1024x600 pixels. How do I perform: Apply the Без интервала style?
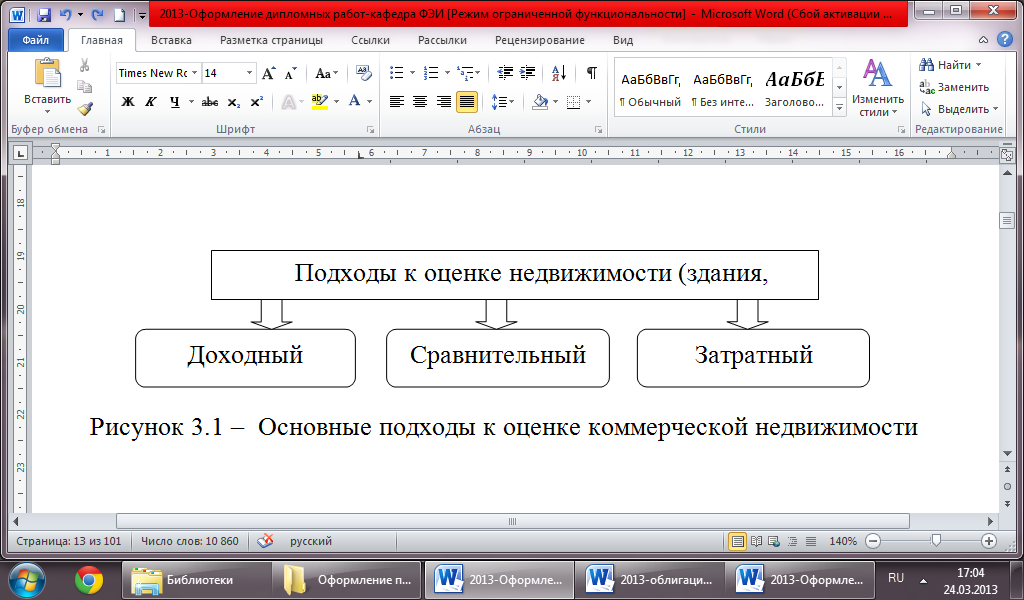pyautogui.click(x=722, y=88)
